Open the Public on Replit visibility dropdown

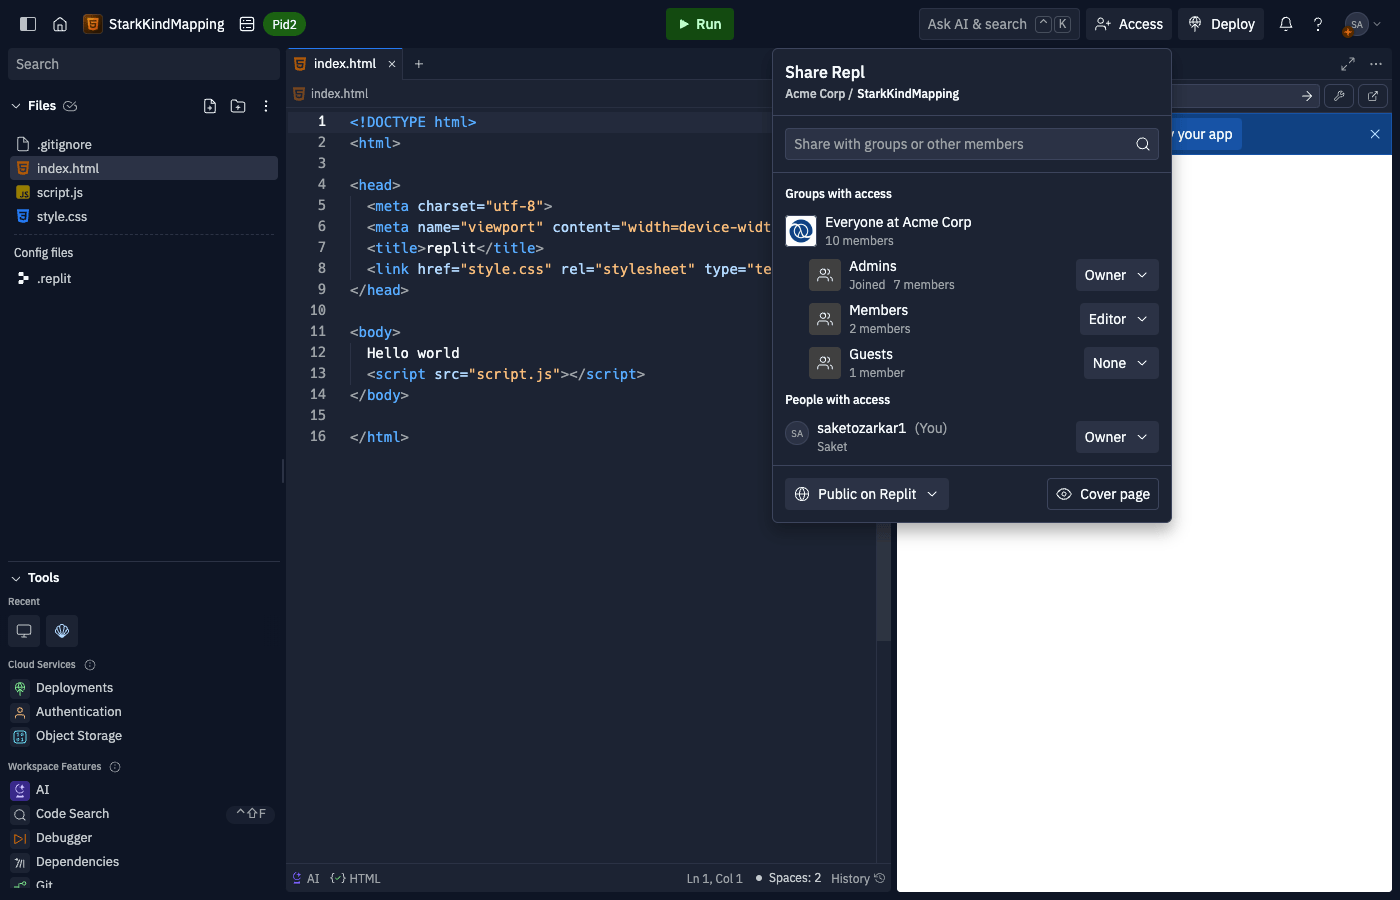click(867, 494)
